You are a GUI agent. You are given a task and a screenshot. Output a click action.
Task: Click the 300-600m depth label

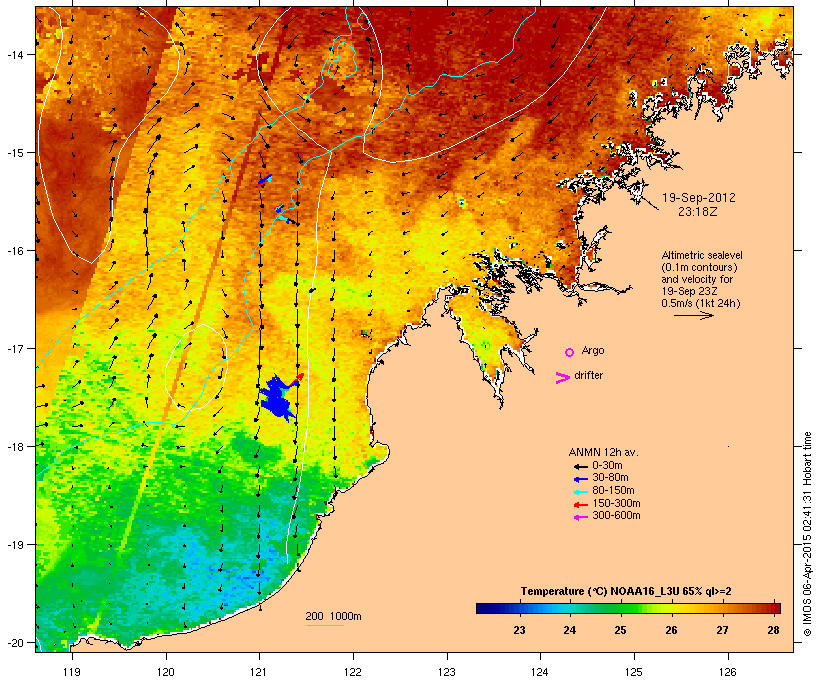(616, 516)
